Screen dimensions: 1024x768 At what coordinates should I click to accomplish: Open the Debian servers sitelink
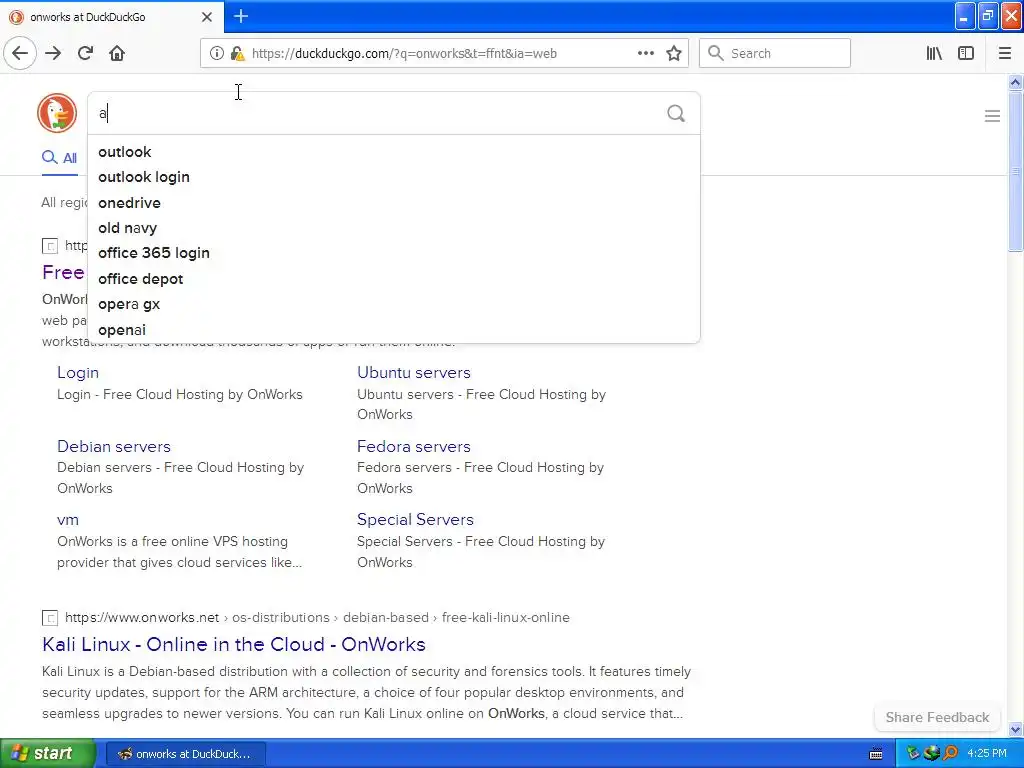pyautogui.click(x=114, y=447)
